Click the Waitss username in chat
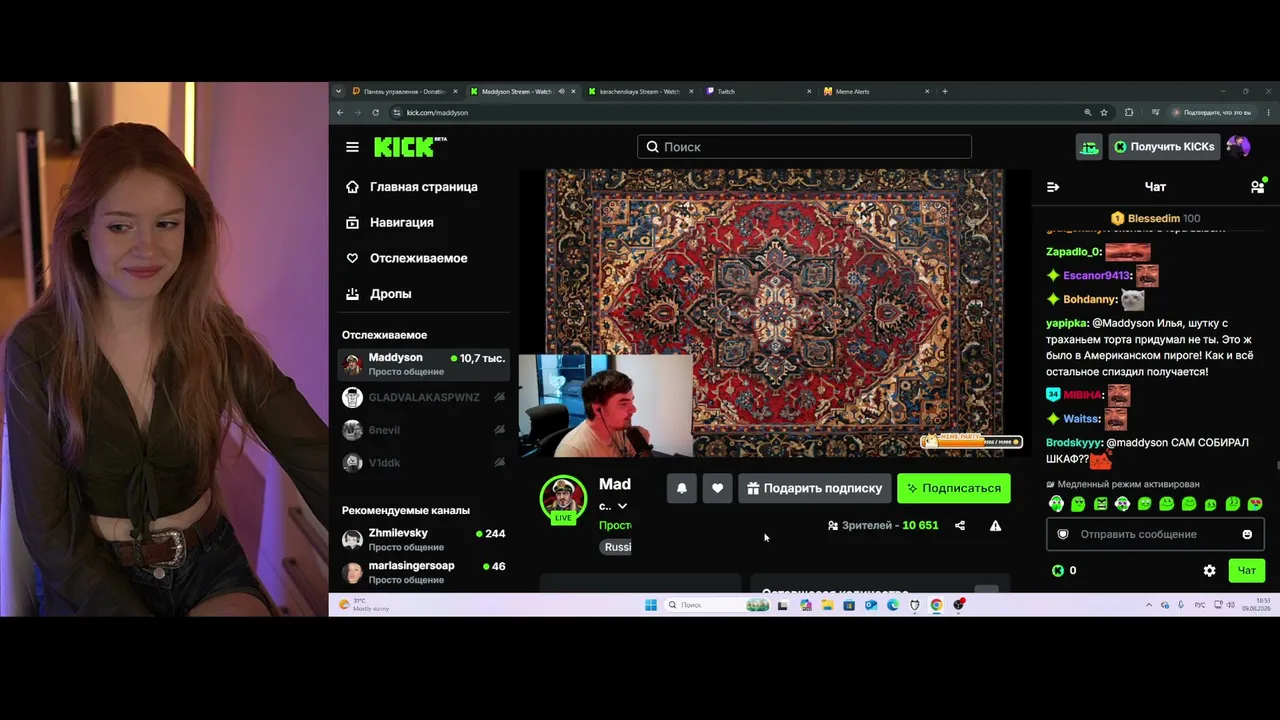This screenshot has width=1280, height=720. click(x=1081, y=419)
